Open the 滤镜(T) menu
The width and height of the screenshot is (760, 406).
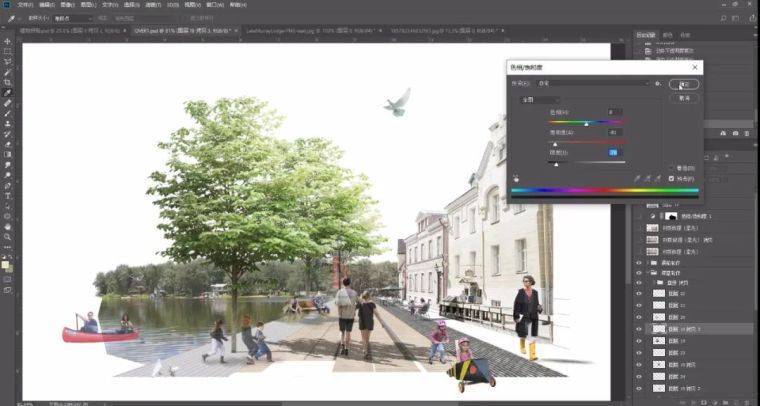(153, 5)
